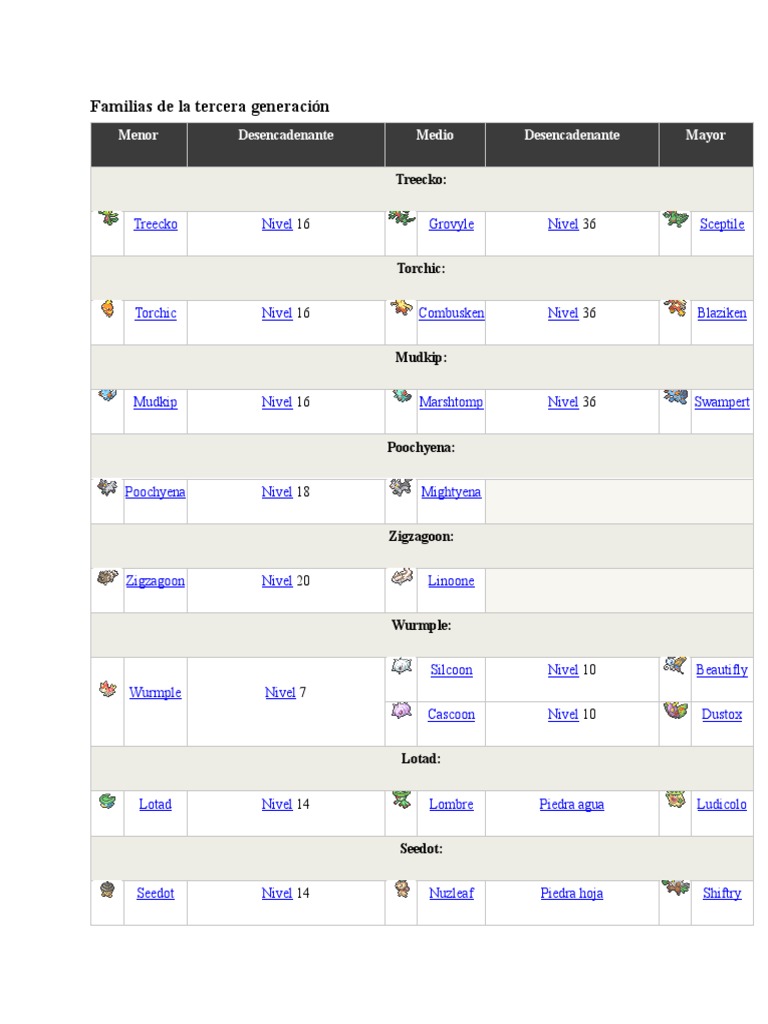Click the Mayor column header
Viewport: 768px width, 1024px height.
click(x=705, y=135)
